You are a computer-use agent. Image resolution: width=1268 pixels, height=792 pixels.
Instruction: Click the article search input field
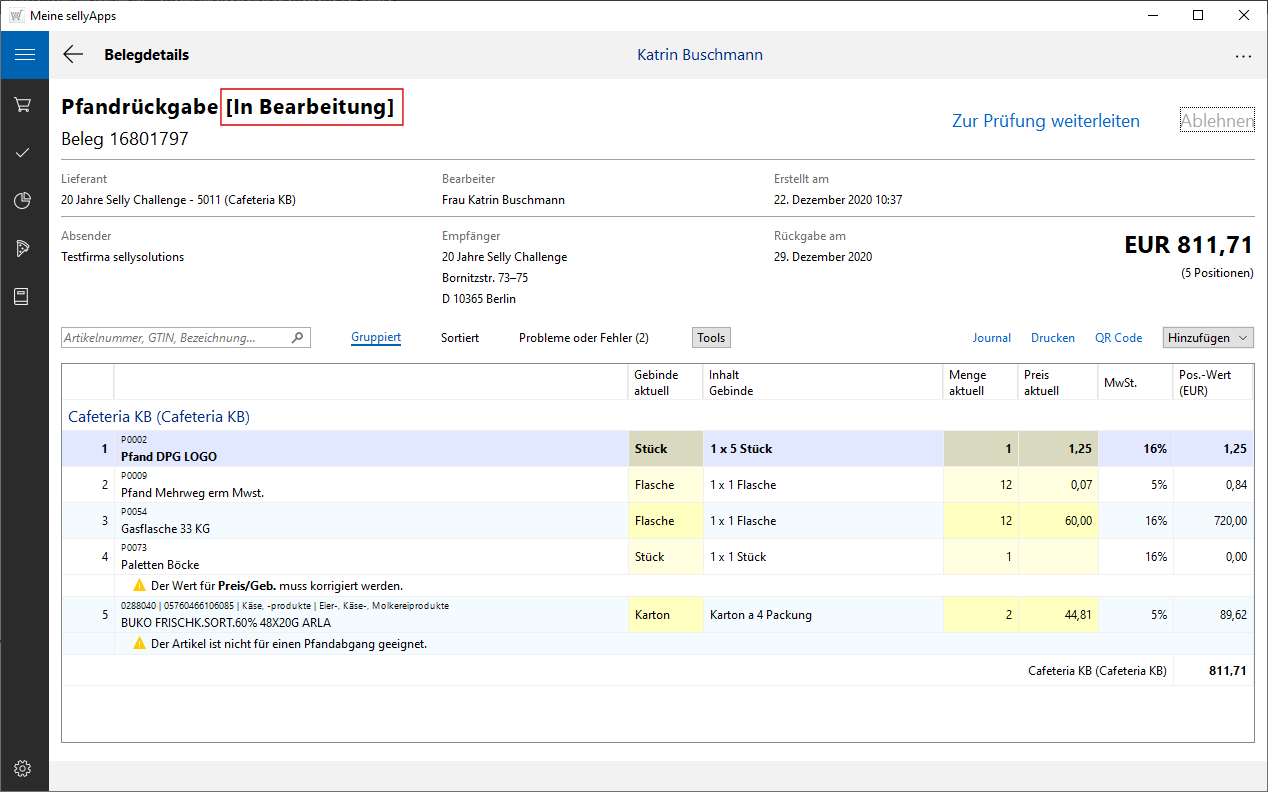coord(175,338)
